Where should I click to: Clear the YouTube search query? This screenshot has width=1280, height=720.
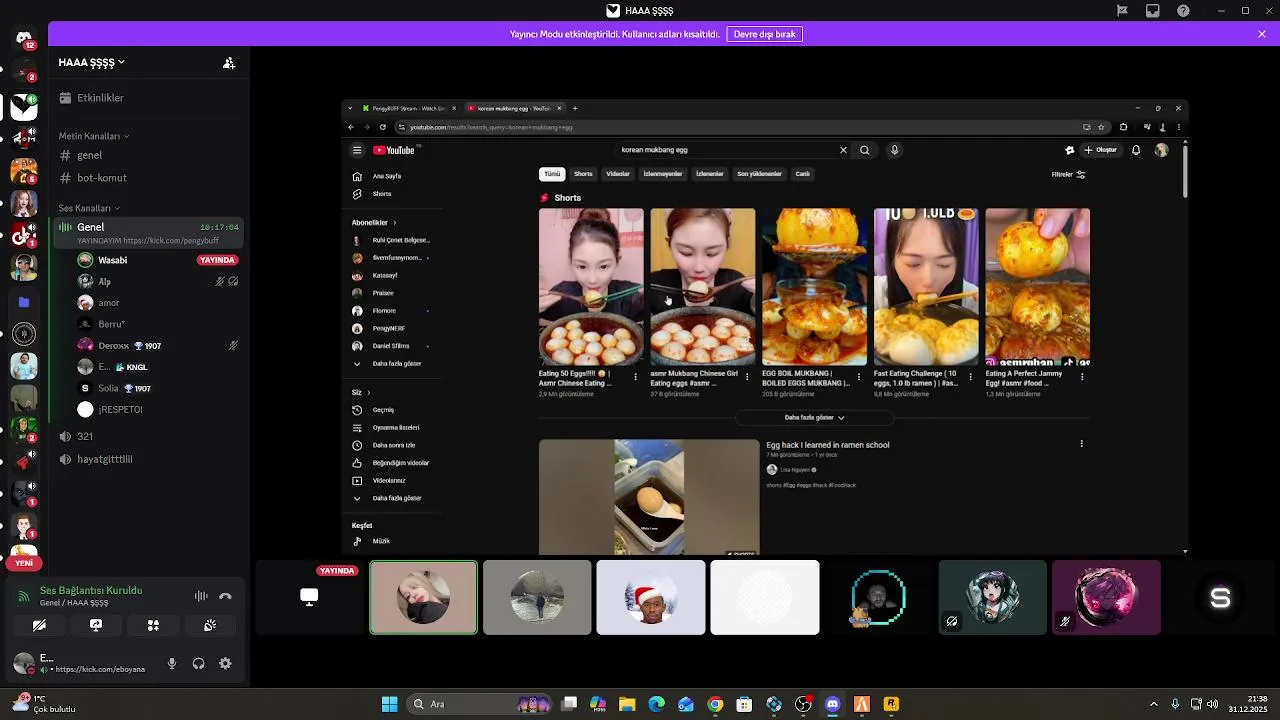[x=843, y=150]
